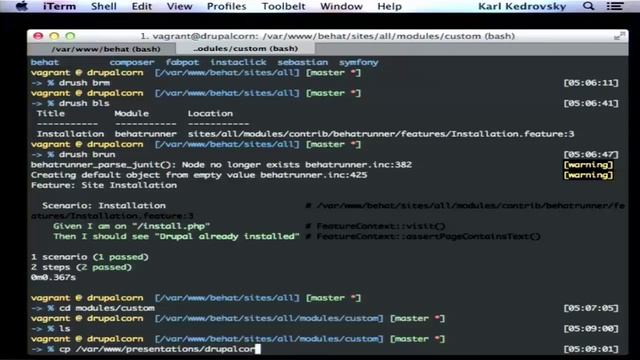This screenshot has width=640, height=360.
Task: Click the Installation.feature:3 location path
Action: click(x=381, y=134)
